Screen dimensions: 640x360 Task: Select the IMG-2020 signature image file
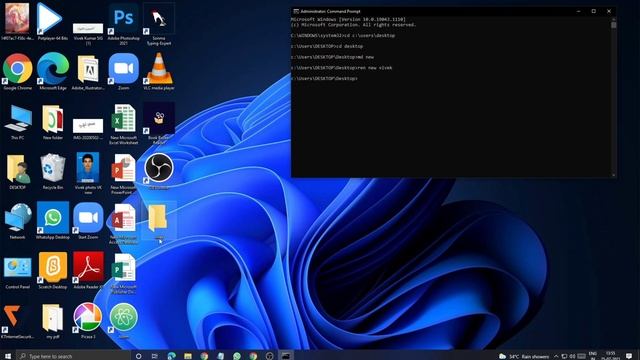88,129
